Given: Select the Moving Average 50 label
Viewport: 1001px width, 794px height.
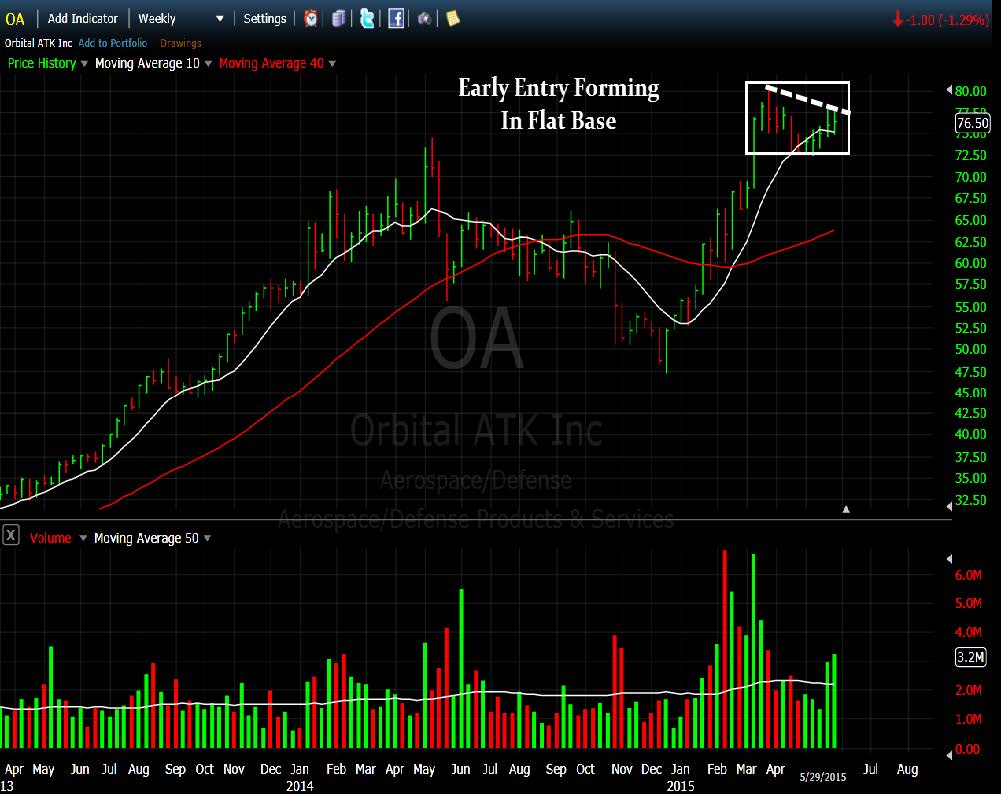Looking at the screenshot, I should [x=146, y=538].
